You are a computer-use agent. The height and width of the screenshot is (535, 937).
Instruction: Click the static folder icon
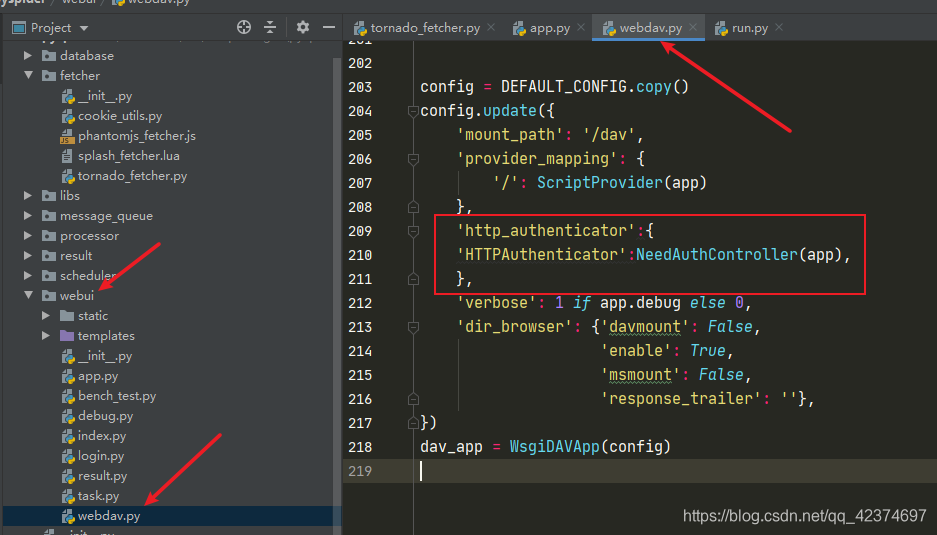click(67, 316)
